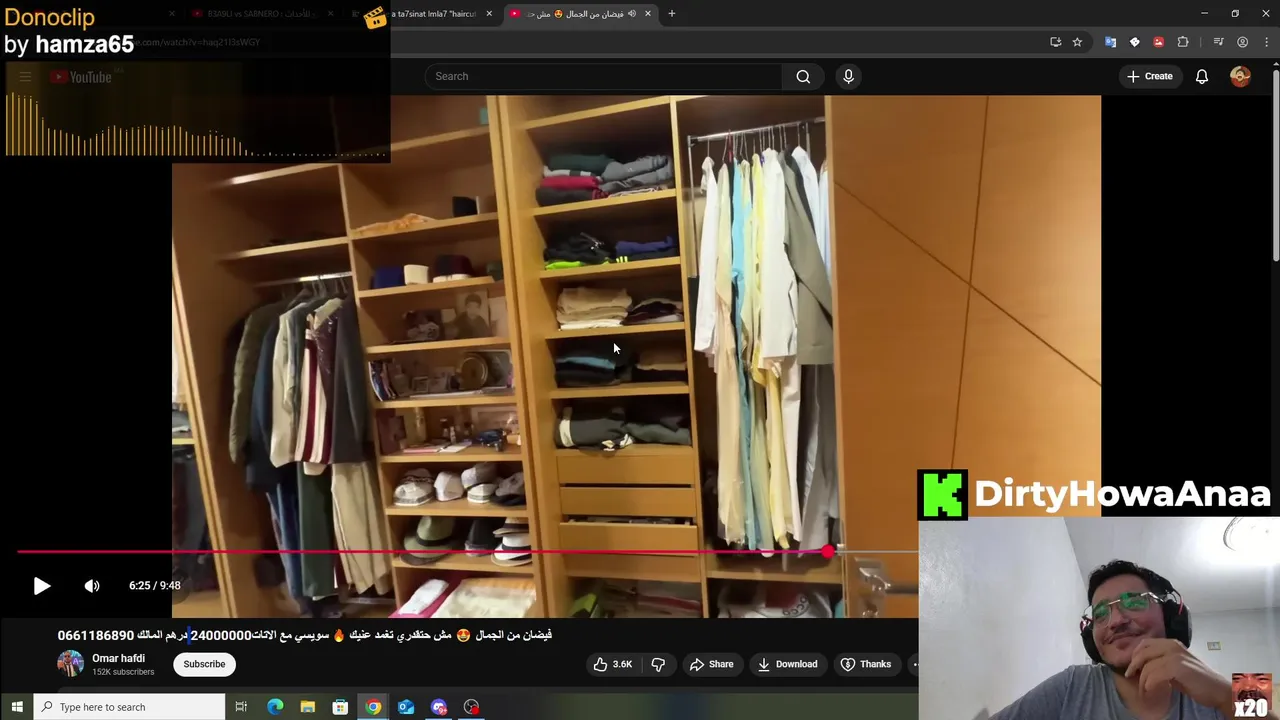Play the paused YouTube video
Image resolution: width=1280 pixels, height=720 pixels.
coord(42,586)
